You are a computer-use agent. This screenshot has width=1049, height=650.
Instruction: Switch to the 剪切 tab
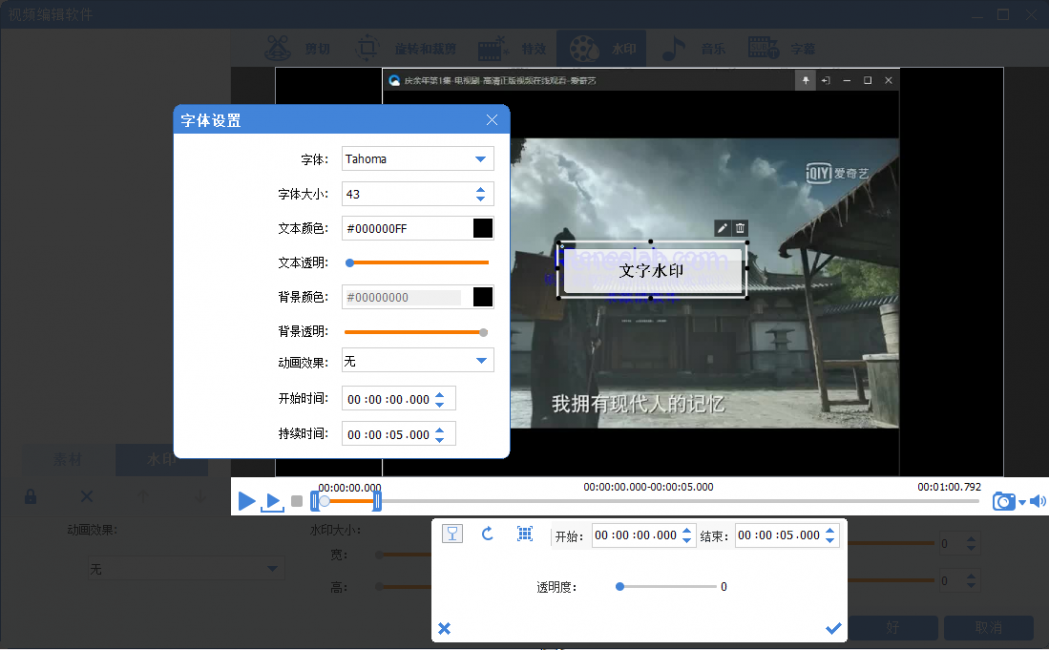point(298,48)
